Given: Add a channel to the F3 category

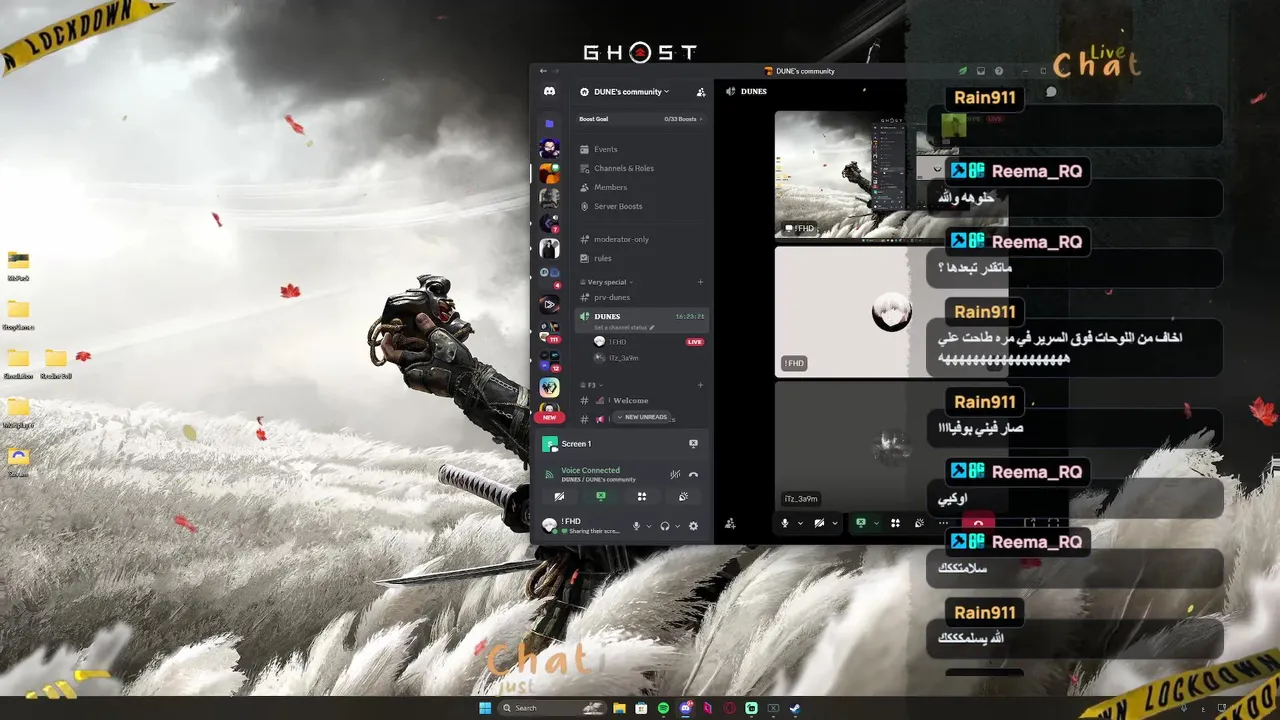Looking at the screenshot, I should (x=700, y=385).
